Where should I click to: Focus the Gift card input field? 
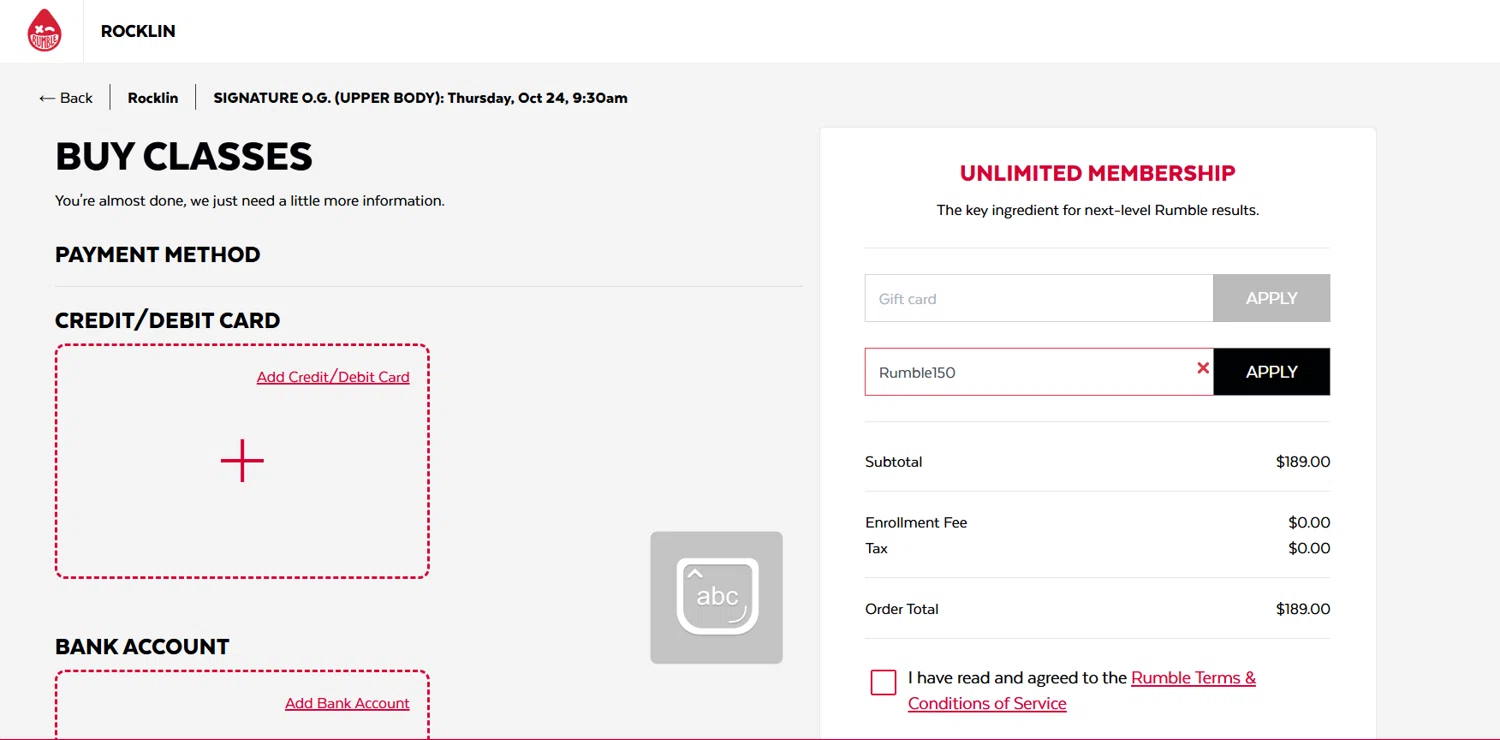[1039, 298]
